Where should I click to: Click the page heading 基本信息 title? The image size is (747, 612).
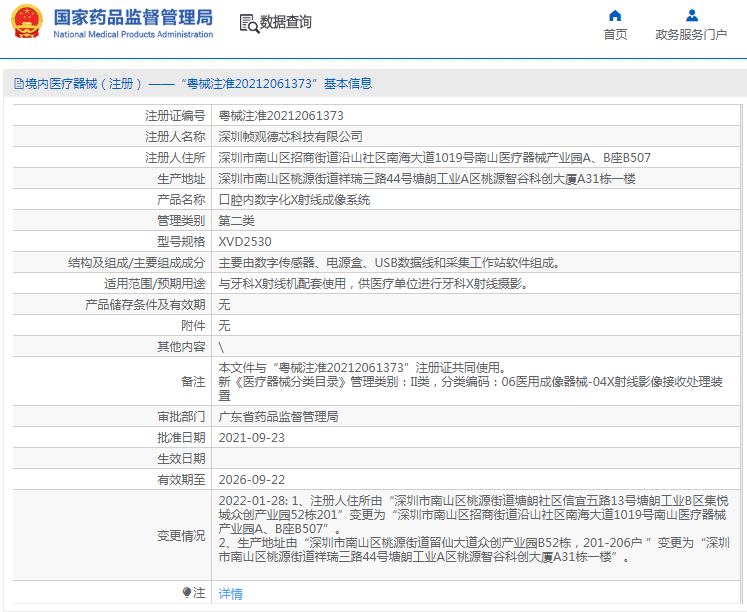[x=348, y=84]
